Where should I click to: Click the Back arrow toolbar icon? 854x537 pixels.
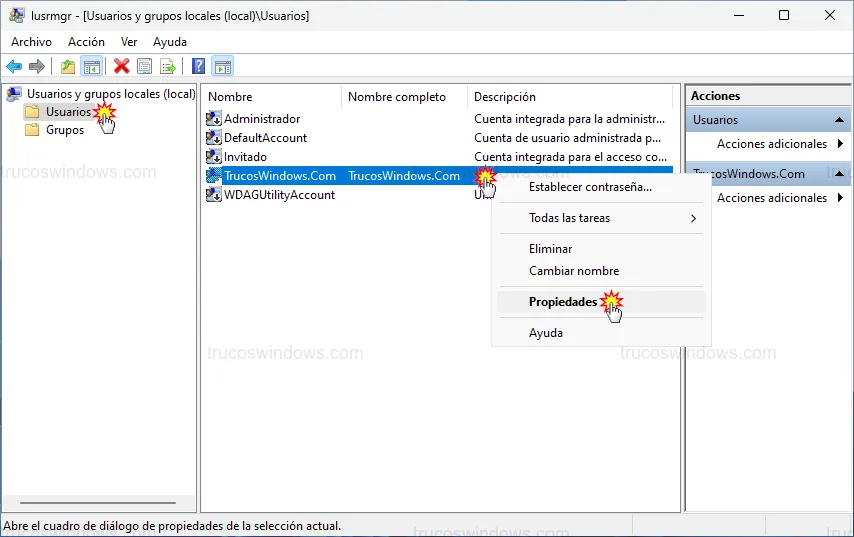14,67
